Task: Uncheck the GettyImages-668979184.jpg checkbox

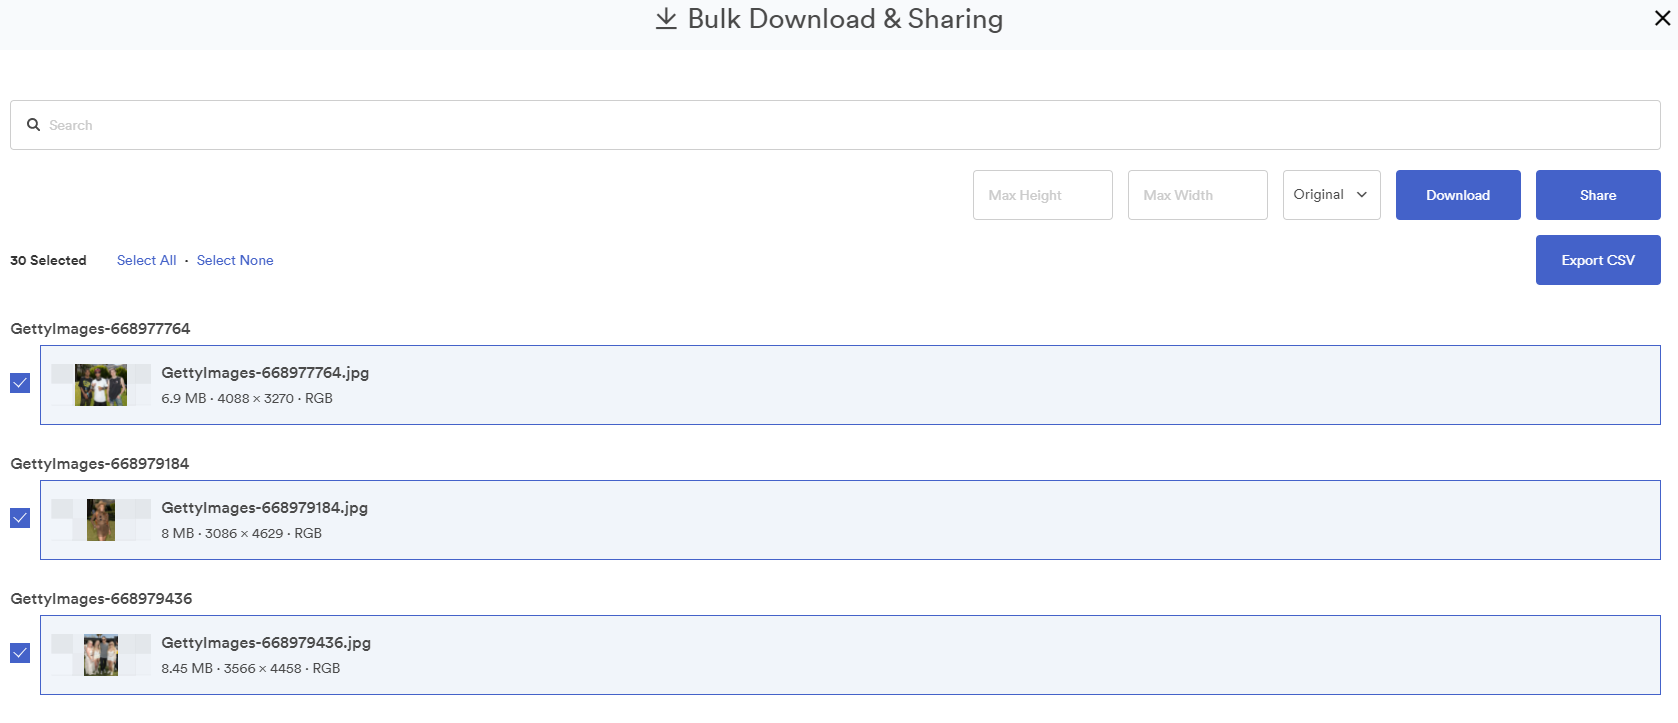Action: pos(20,518)
